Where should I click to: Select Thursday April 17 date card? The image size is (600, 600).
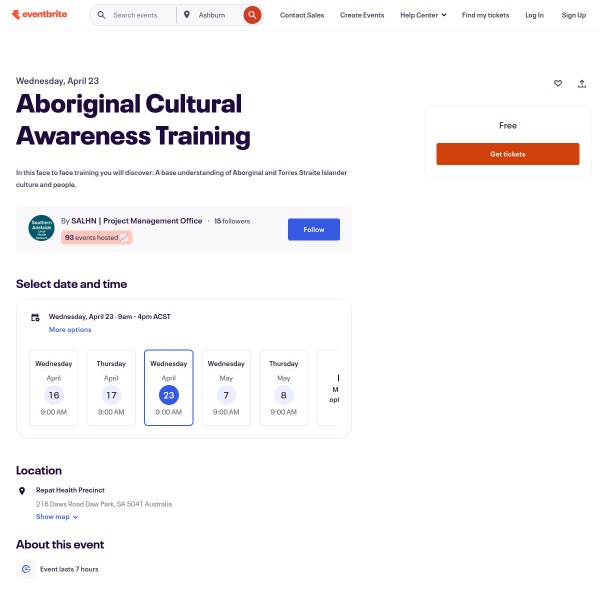[x=111, y=388]
